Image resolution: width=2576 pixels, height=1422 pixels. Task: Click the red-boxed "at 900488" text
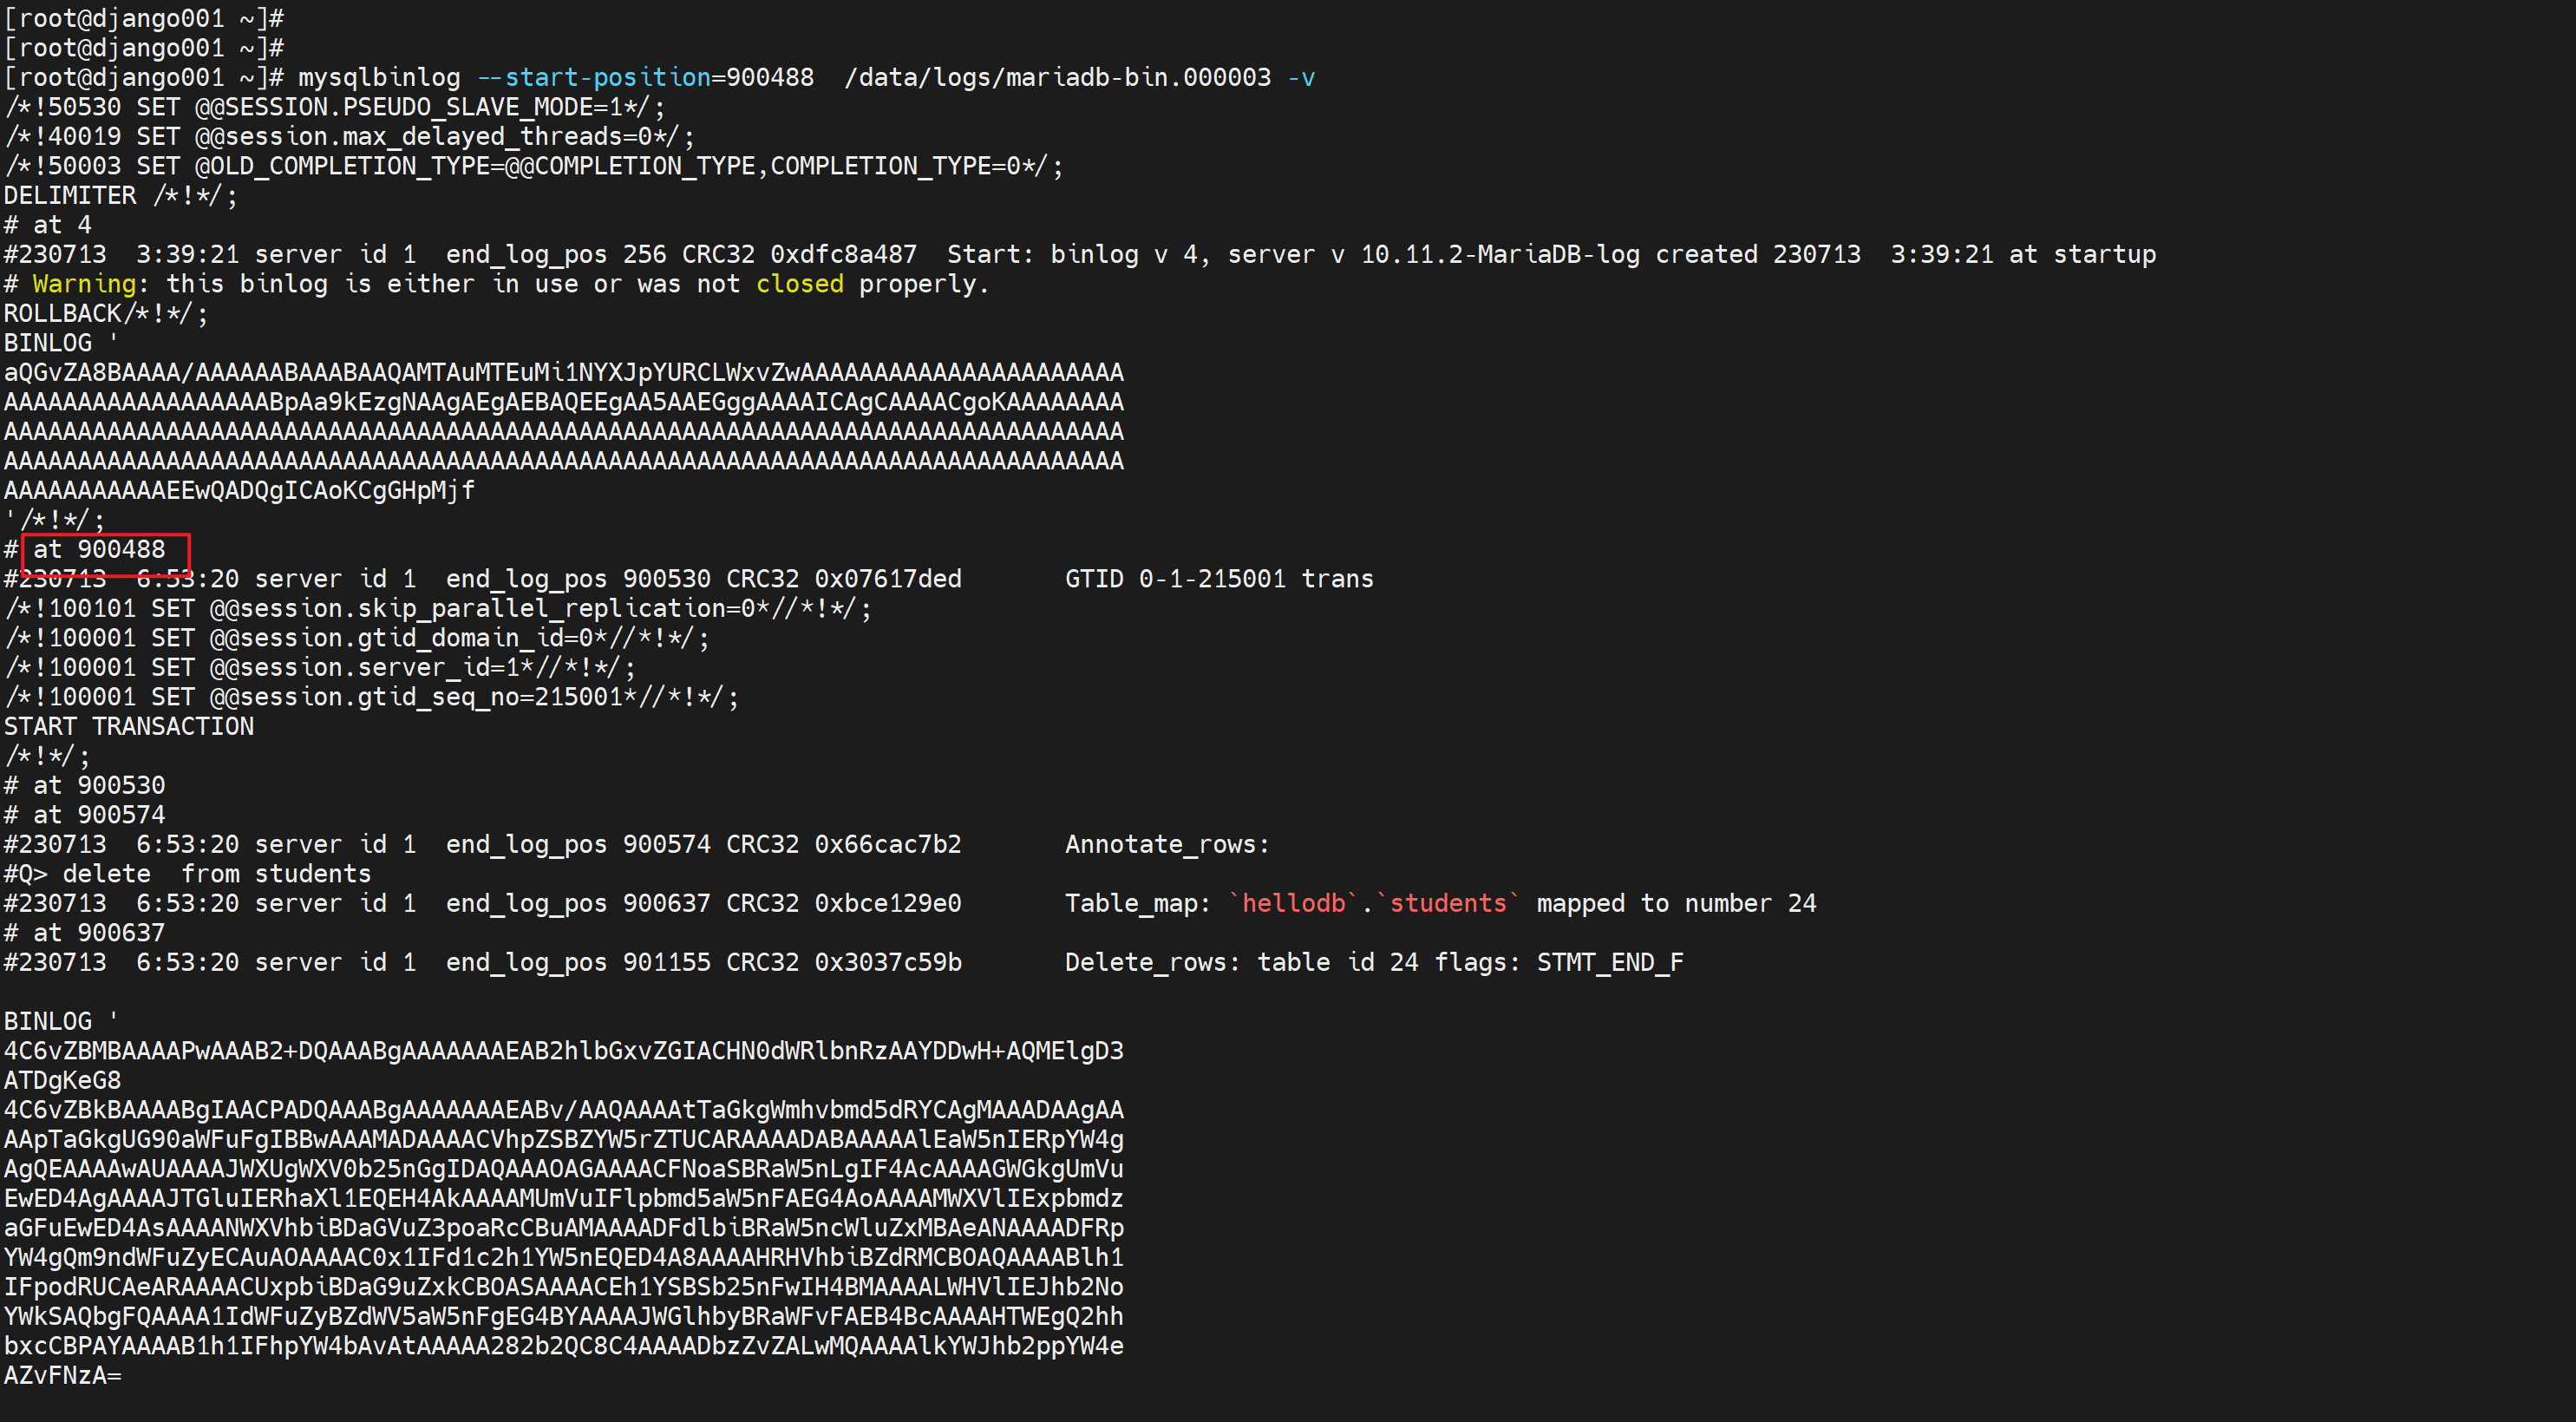point(100,550)
